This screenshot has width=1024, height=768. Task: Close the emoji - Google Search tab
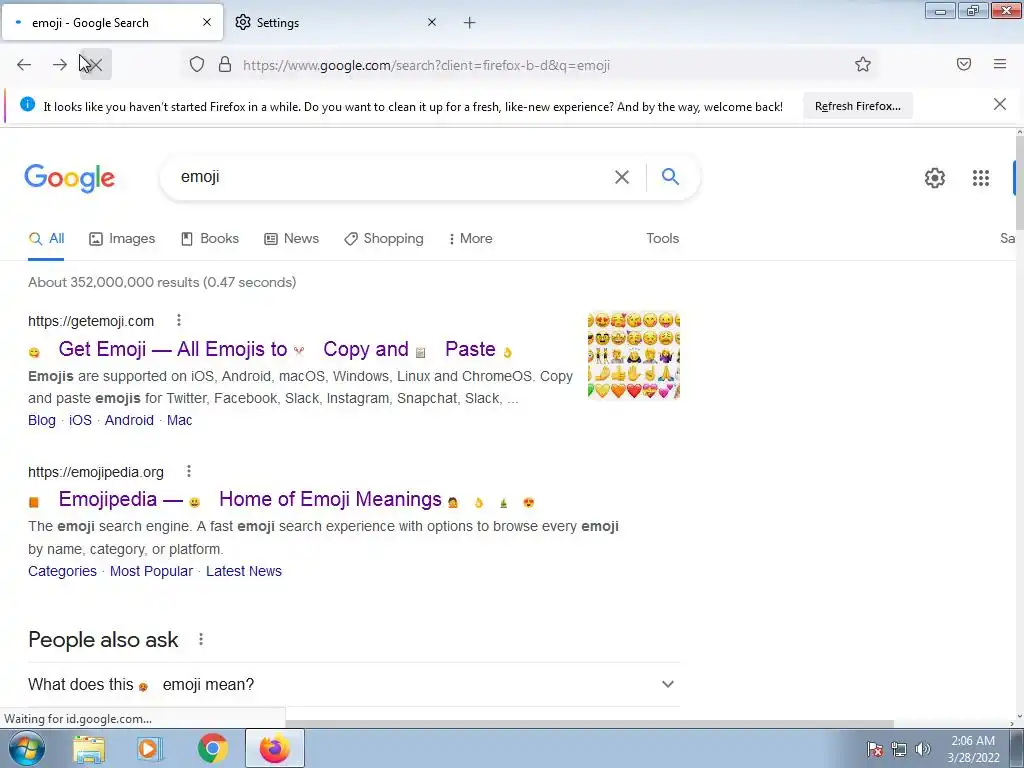206,22
